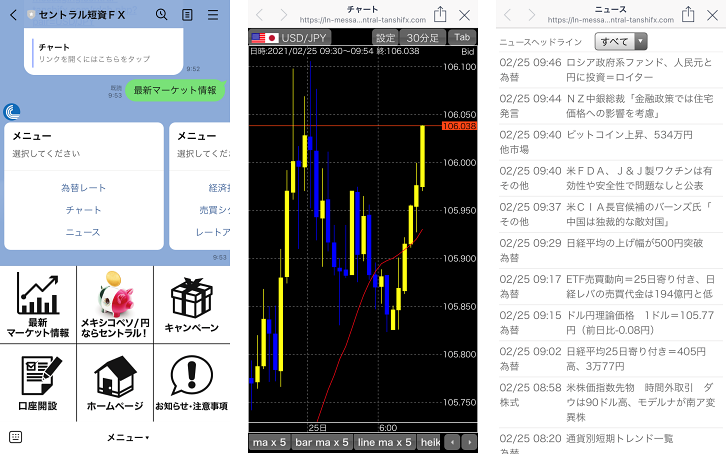The height and width of the screenshot is (454, 726).
Task: Go back in the ニュース browser
Action: coord(508,15)
